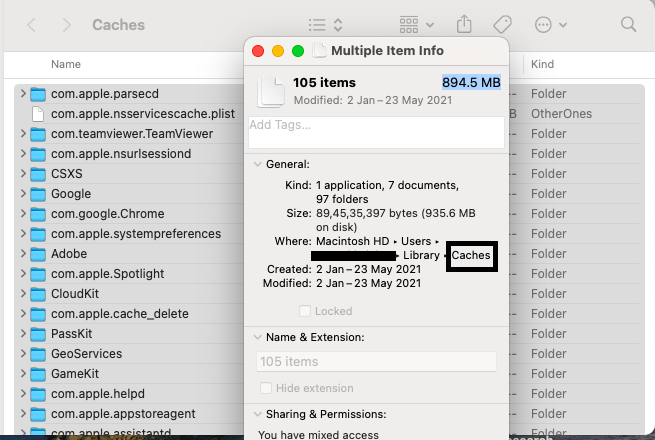Click the Add Tags field
The width and height of the screenshot is (655, 440).
[x=376, y=132]
